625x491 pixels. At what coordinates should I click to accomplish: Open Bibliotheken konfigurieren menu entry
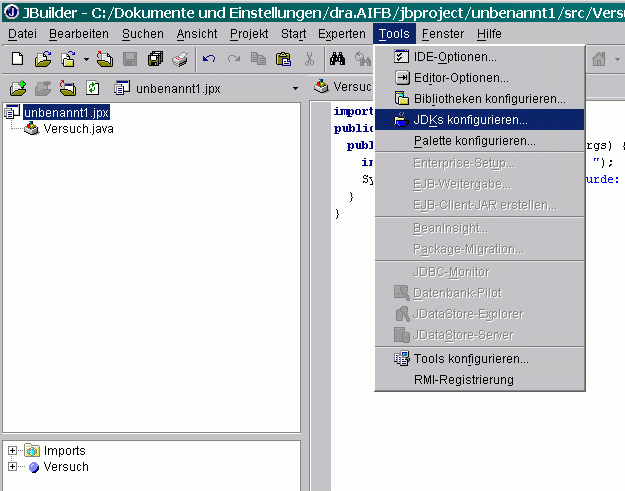[489, 99]
